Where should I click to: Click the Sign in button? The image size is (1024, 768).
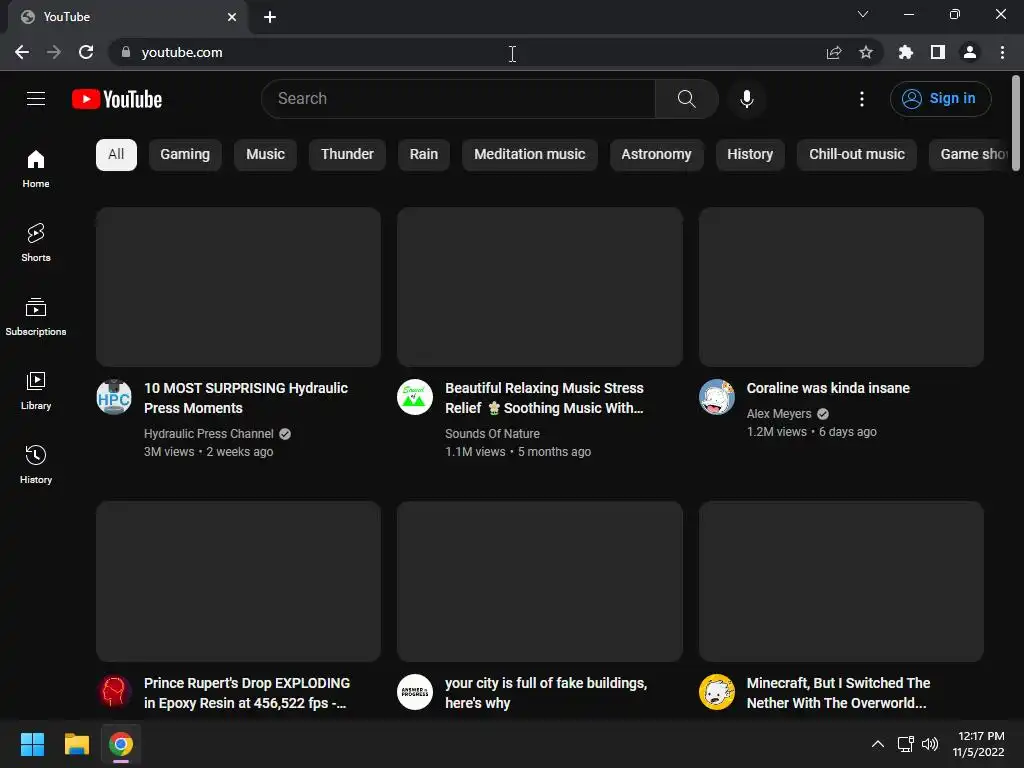pyautogui.click(x=940, y=99)
